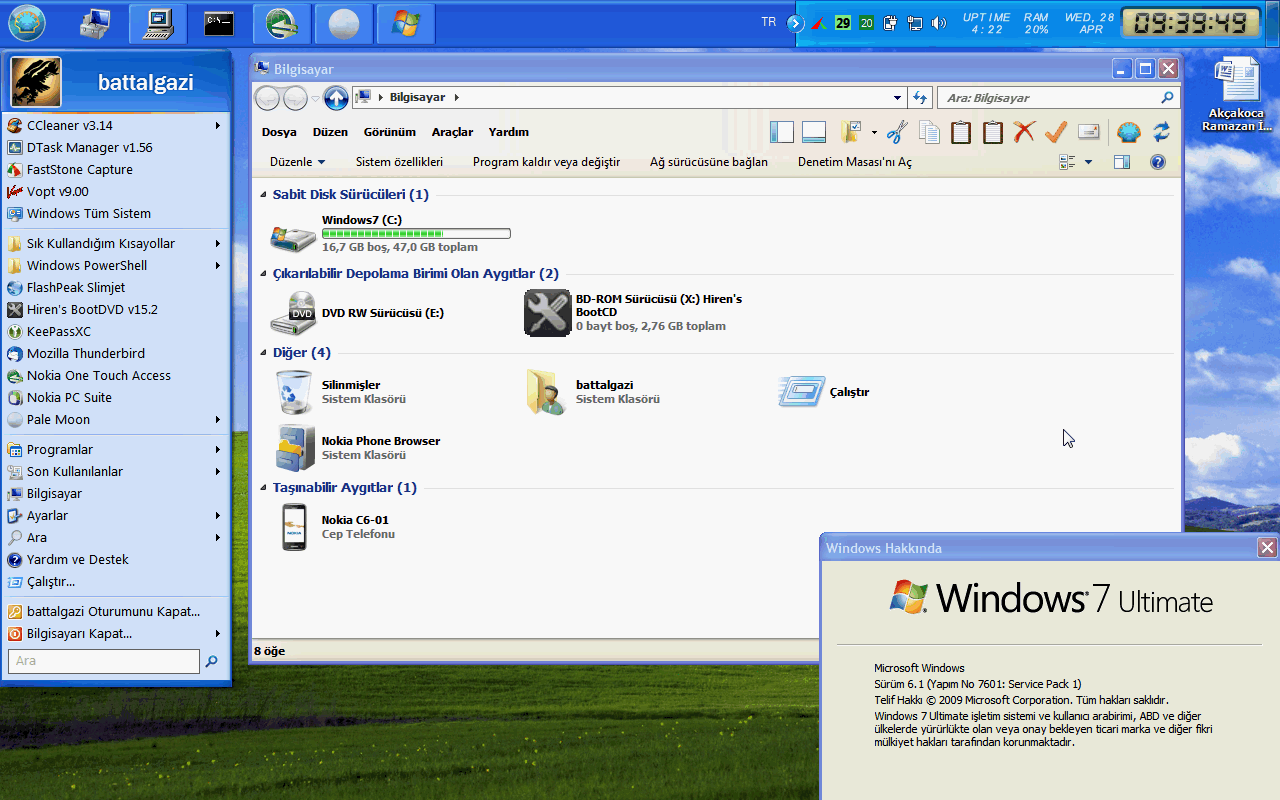Open the folder options icon dropdown arrow

874,132
